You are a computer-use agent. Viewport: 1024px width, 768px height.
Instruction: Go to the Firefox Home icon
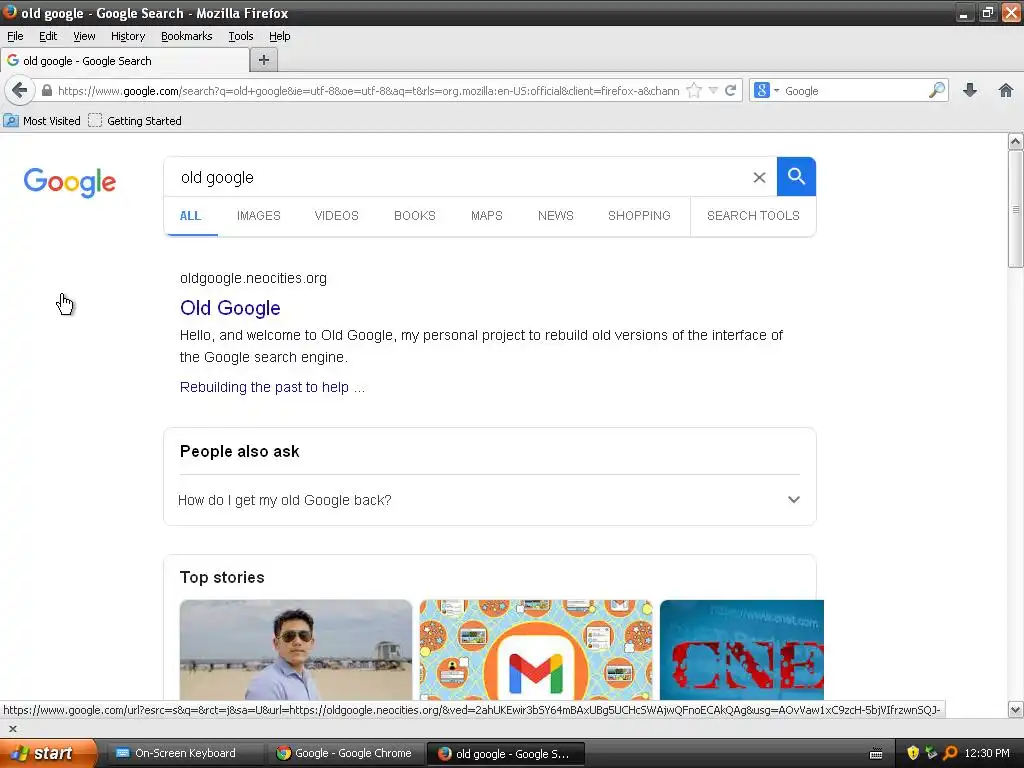[1006, 90]
